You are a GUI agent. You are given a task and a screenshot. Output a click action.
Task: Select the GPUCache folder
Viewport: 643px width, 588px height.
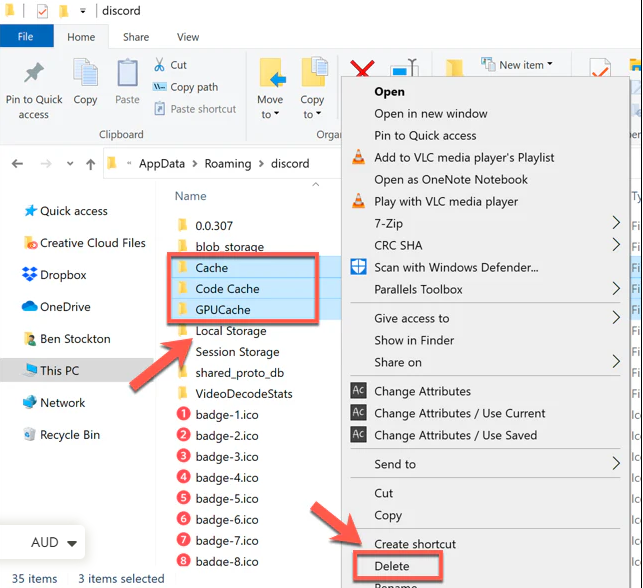(x=214, y=310)
